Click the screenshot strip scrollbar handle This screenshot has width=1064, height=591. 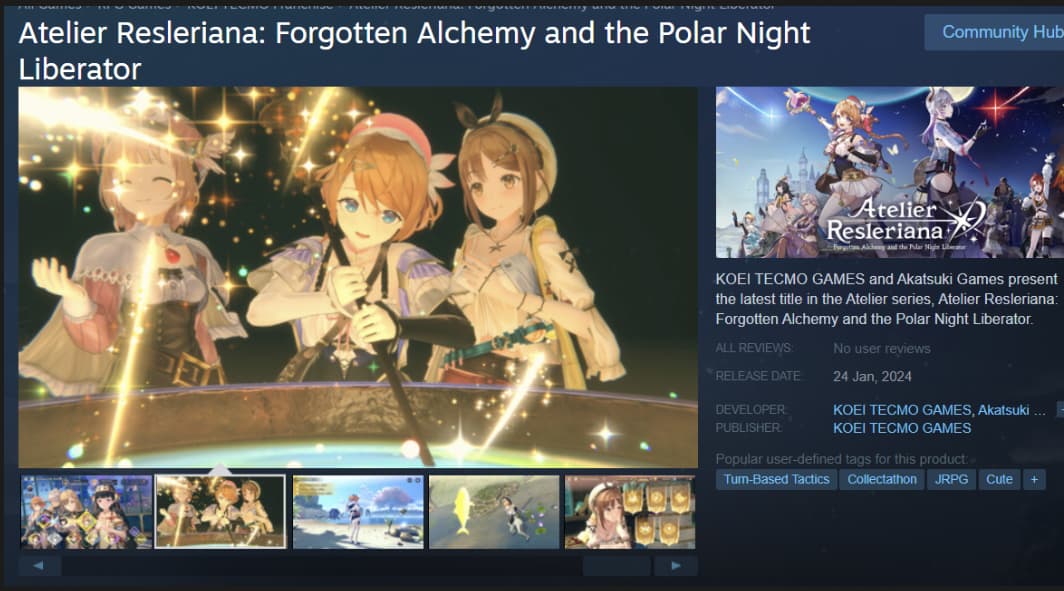(x=616, y=565)
